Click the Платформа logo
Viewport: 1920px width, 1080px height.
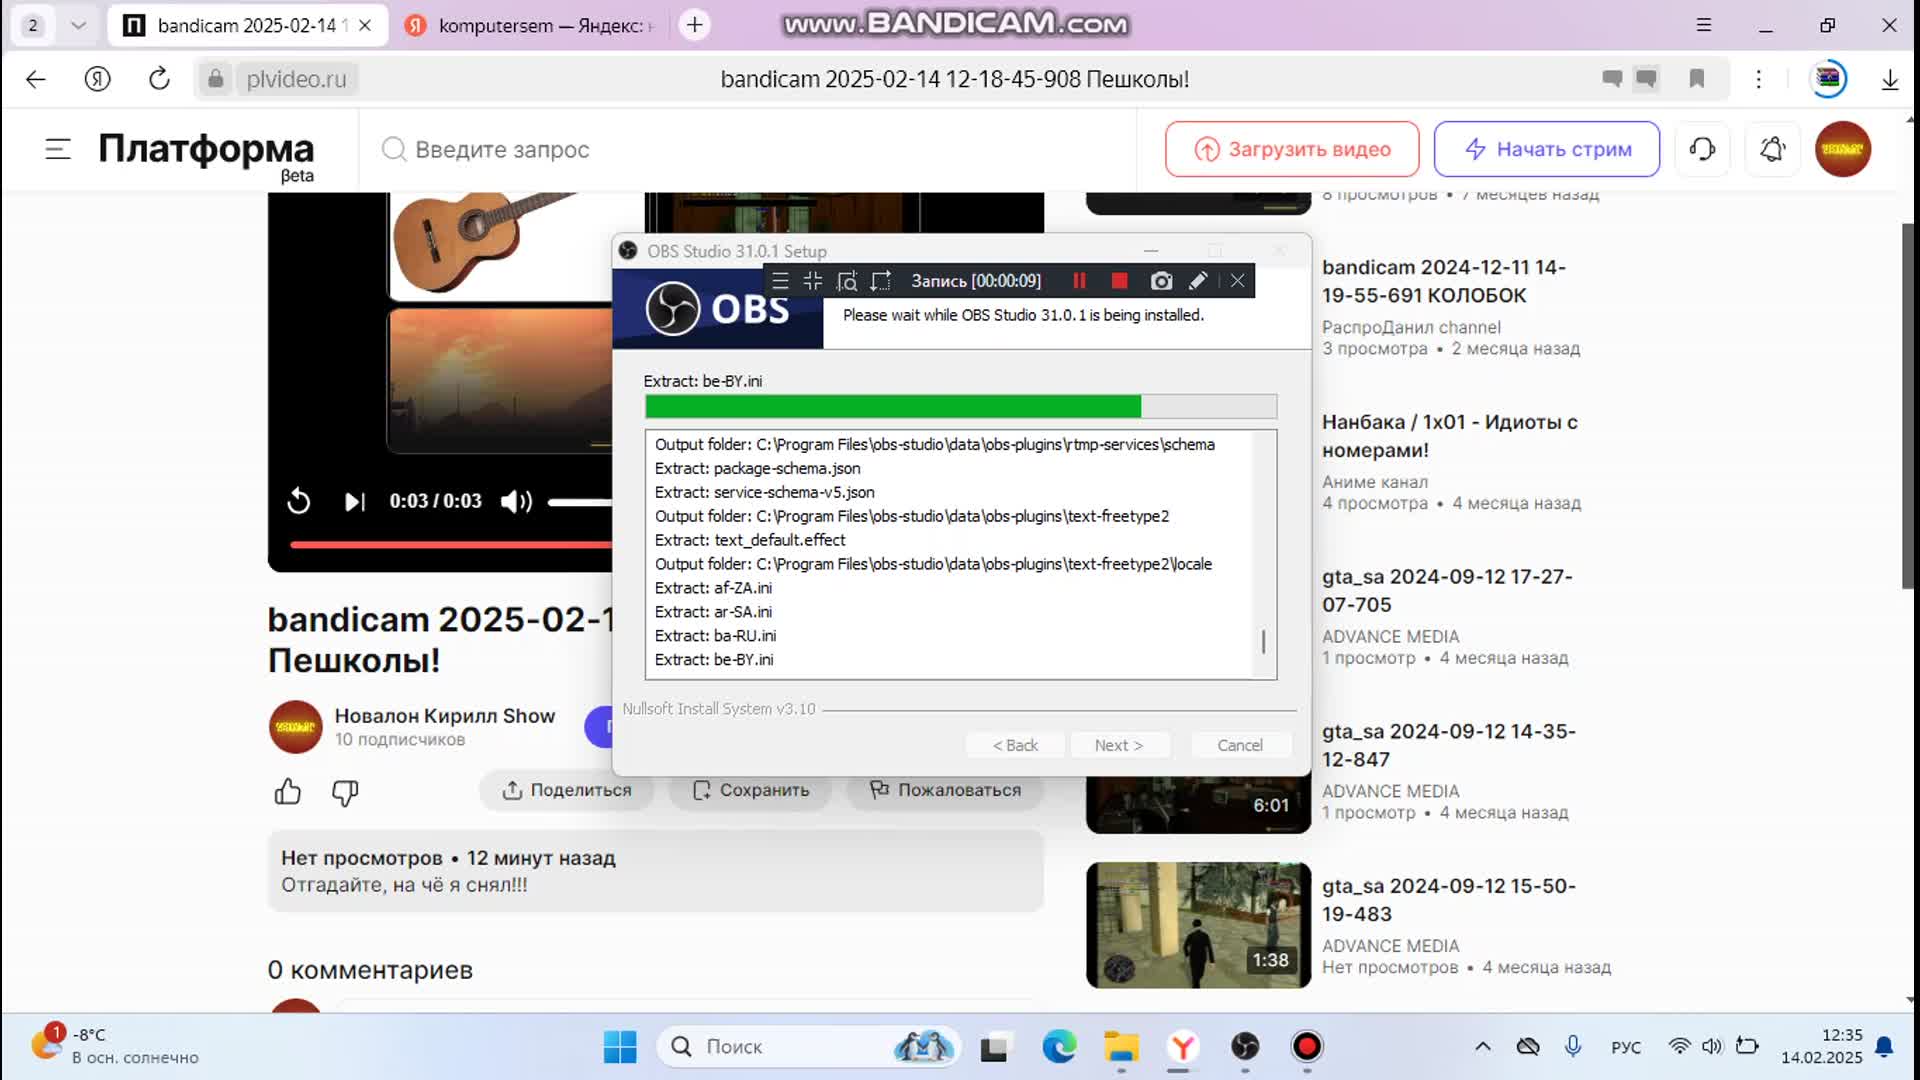pos(206,150)
